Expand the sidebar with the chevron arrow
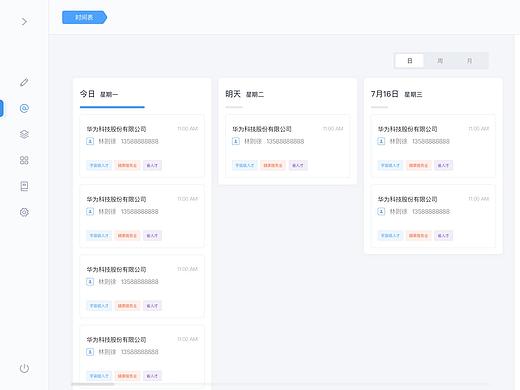The height and width of the screenshot is (390, 520). tap(24, 22)
